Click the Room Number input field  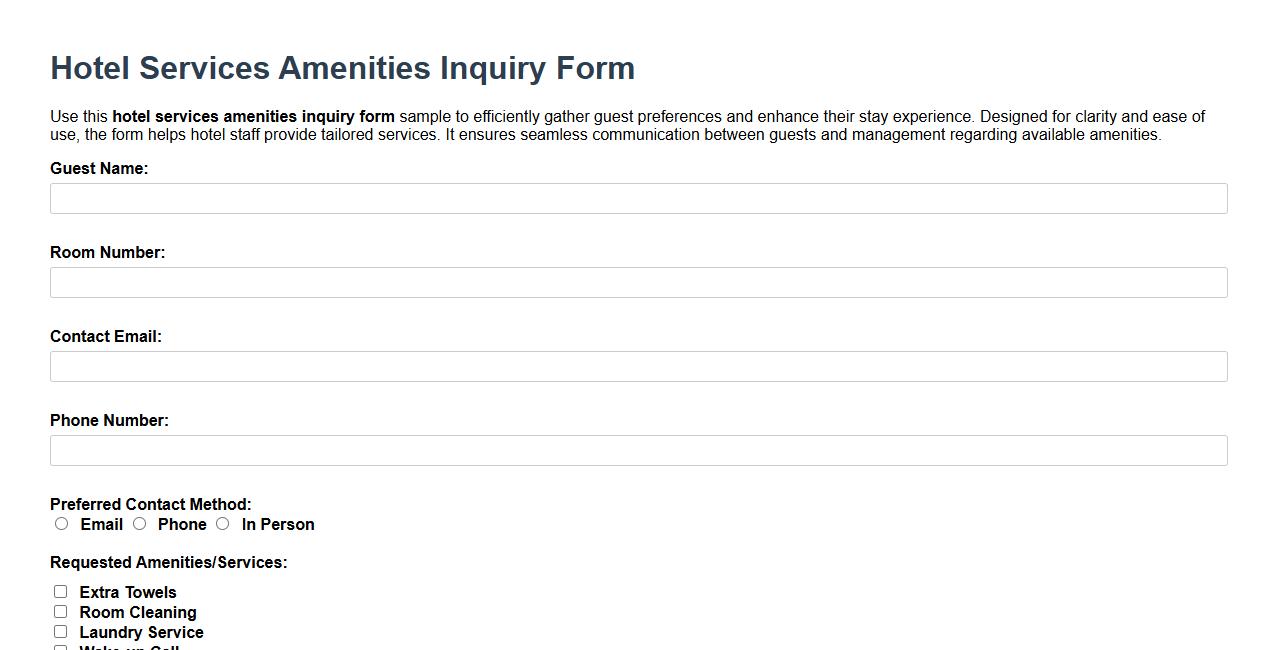tap(638, 282)
